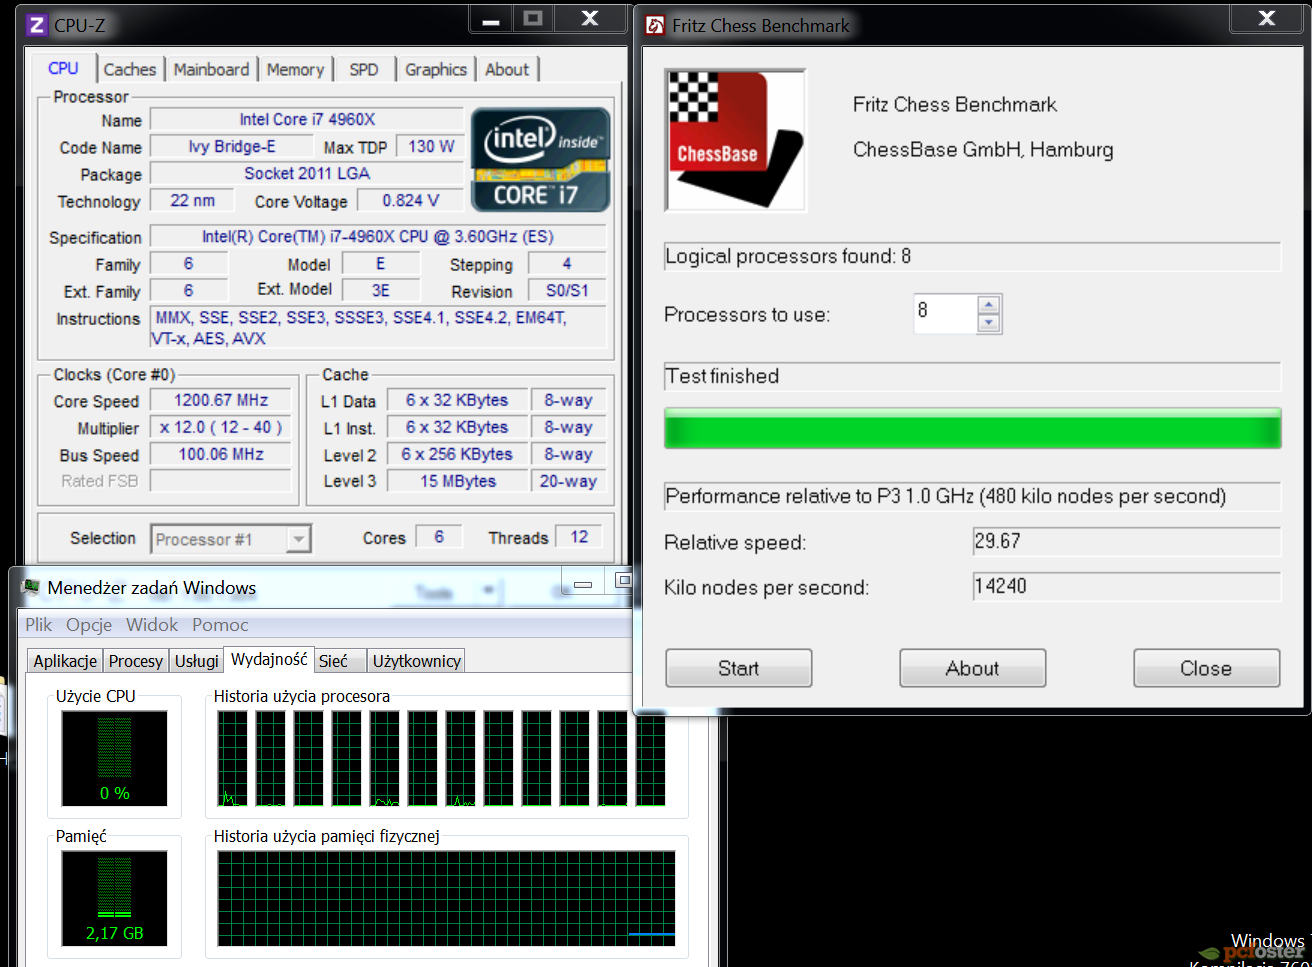Open the SPD tab in CPU-Z
Viewport: 1312px width, 967px height.
364,69
